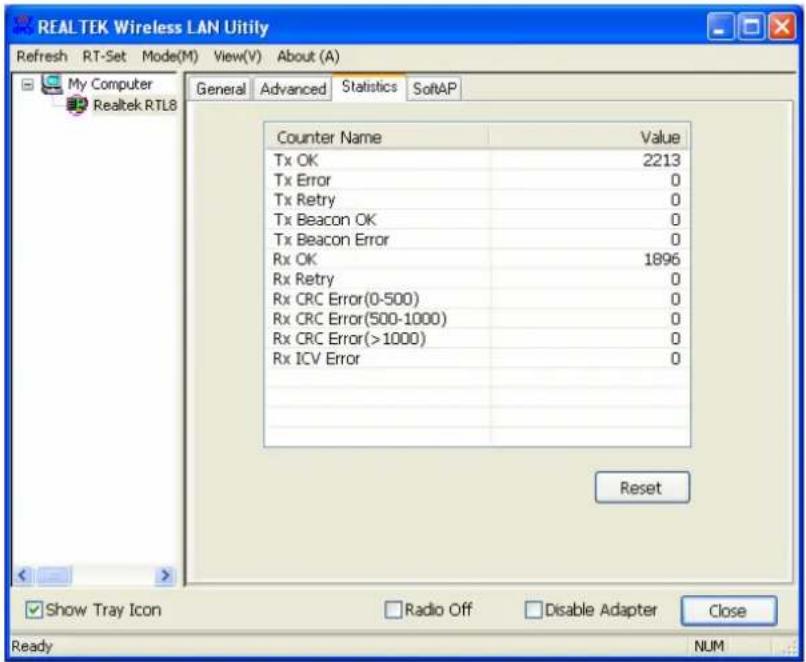
Task: Select the Realtek RTL8 tree item
Action: tap(135, 105)
